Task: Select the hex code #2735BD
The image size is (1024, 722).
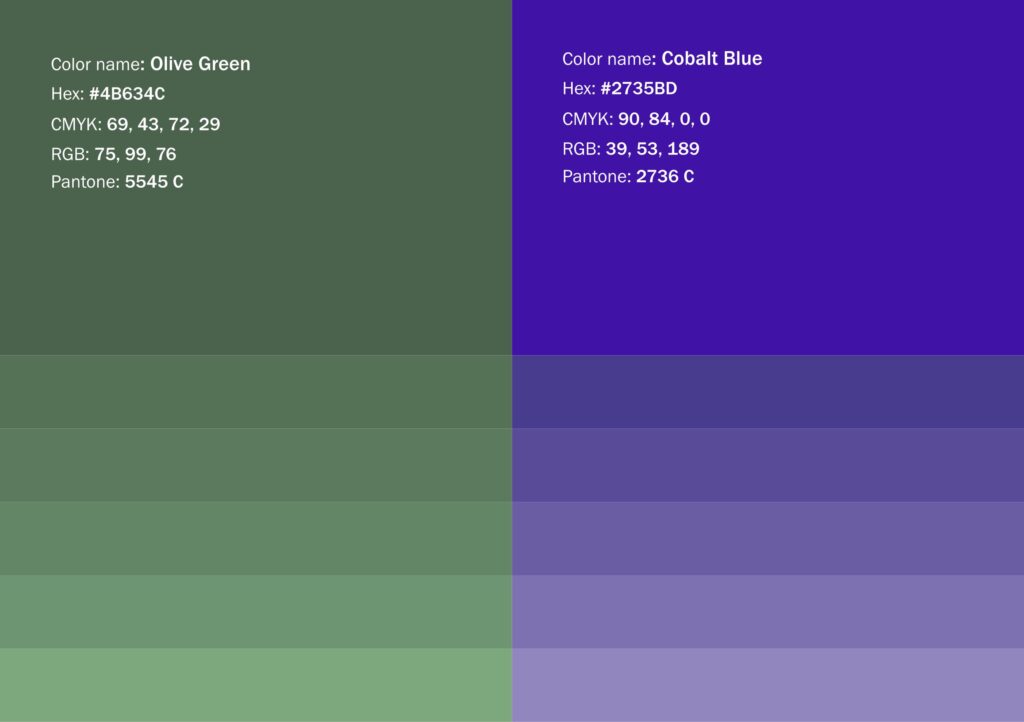Action: click(638, 89)
